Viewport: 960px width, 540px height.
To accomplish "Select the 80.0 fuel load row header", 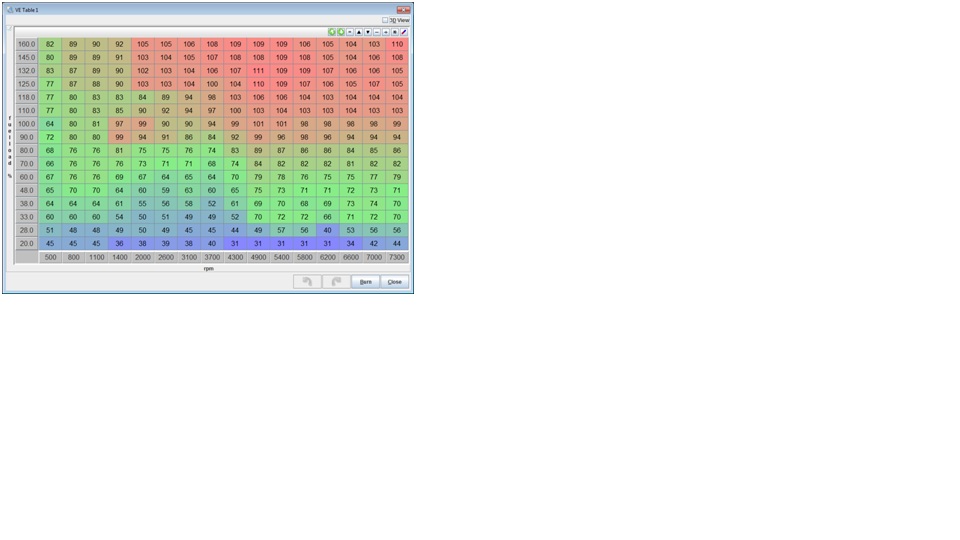I will 26,151.
